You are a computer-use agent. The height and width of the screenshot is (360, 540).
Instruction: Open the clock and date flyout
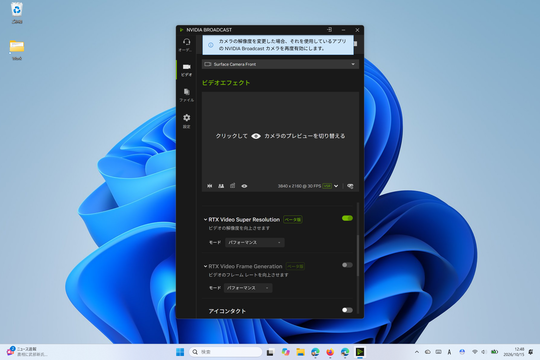(x=513, y=352)
